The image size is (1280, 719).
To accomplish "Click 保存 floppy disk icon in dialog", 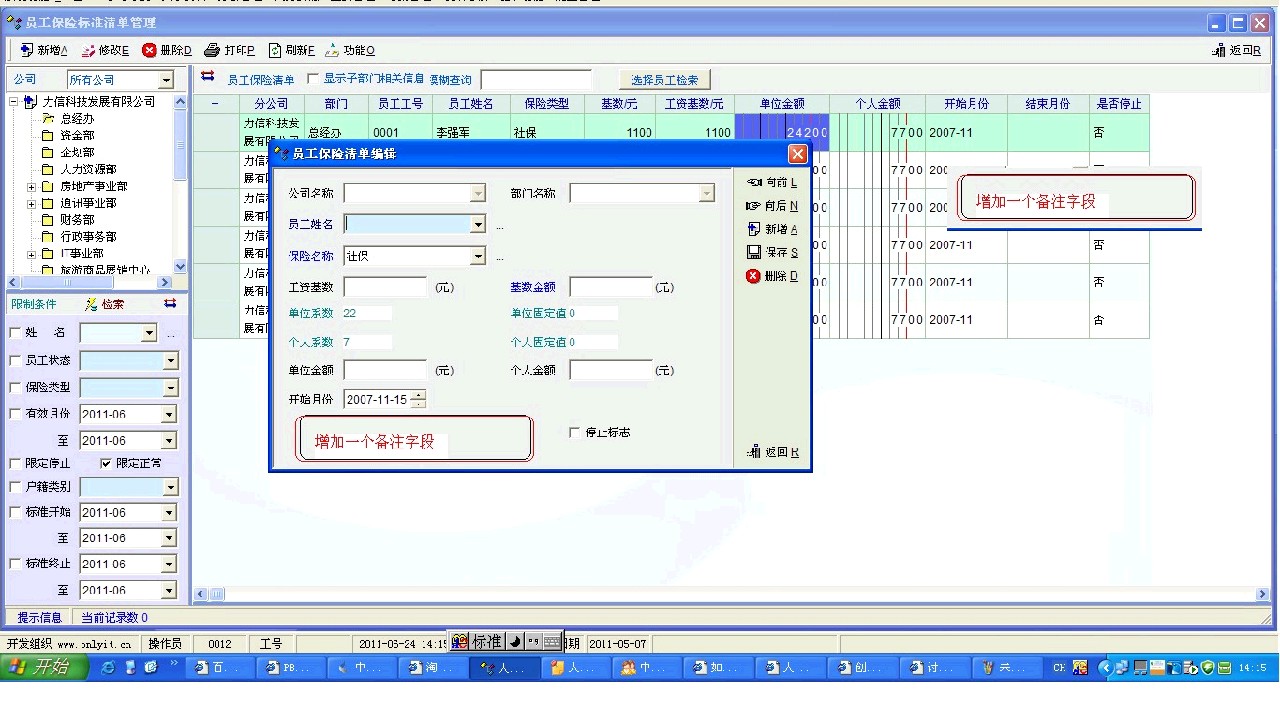I will pos(754,253).
